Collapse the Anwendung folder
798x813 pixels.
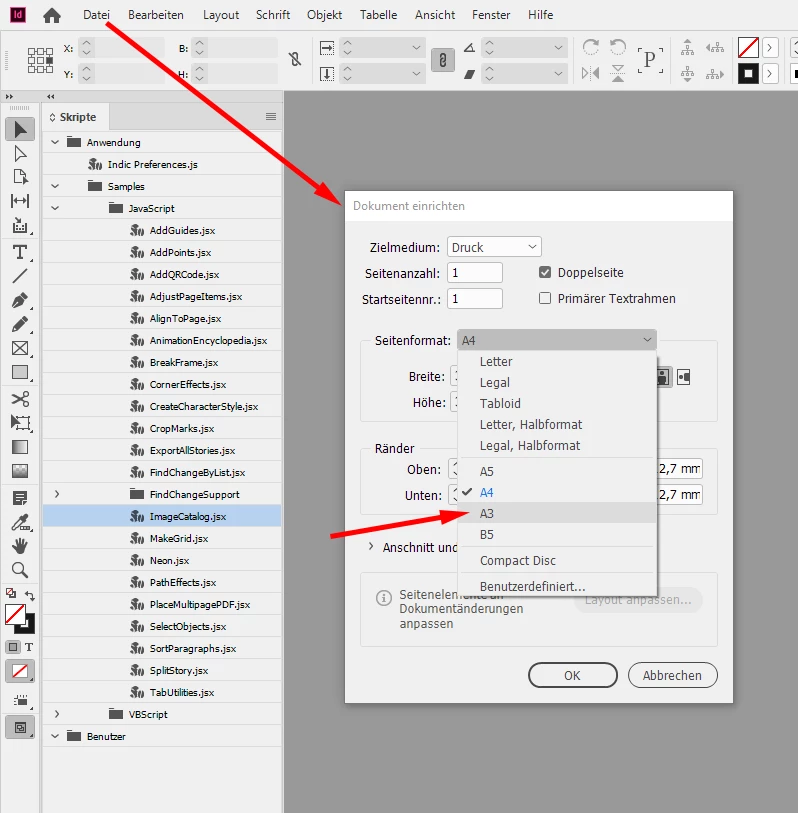pos(55,142)
